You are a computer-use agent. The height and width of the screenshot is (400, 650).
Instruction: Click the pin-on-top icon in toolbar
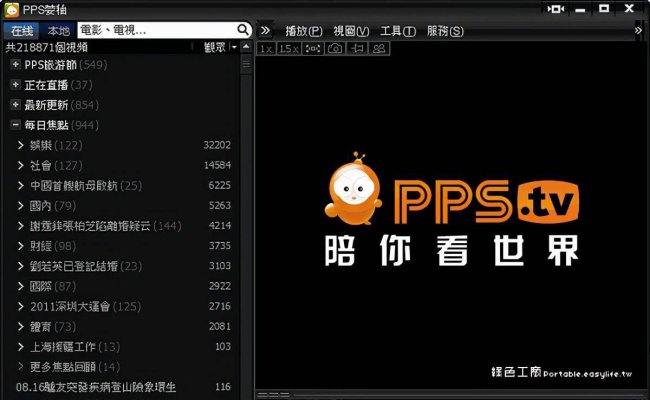357,49
